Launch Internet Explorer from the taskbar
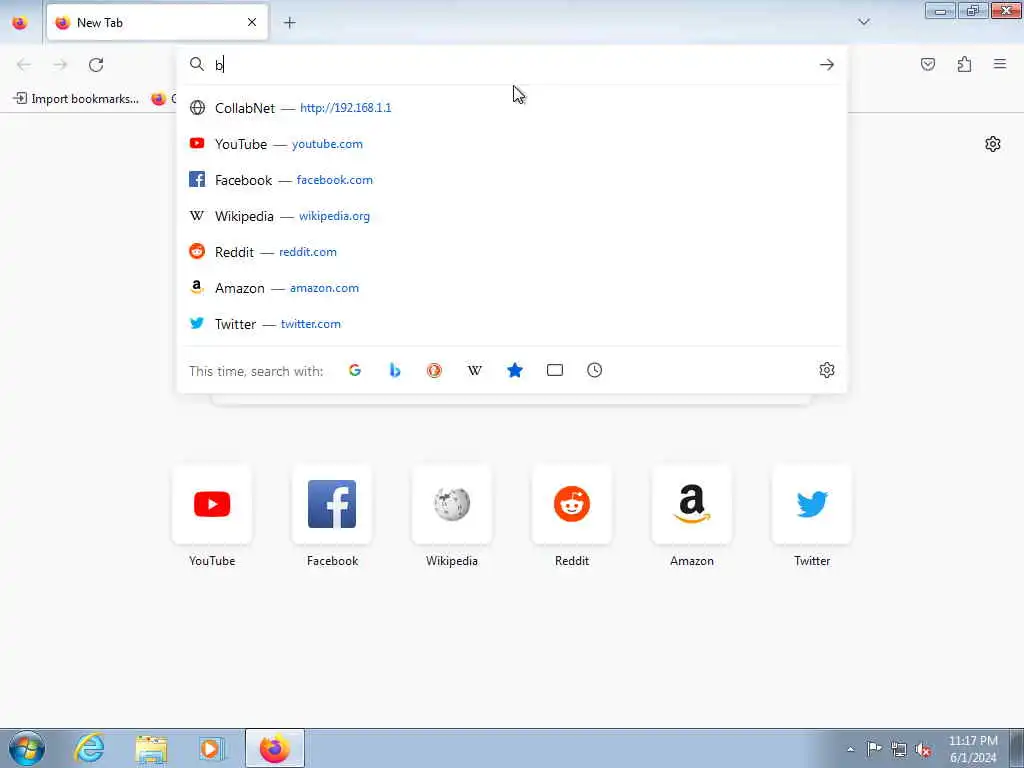 click(89, 748)
